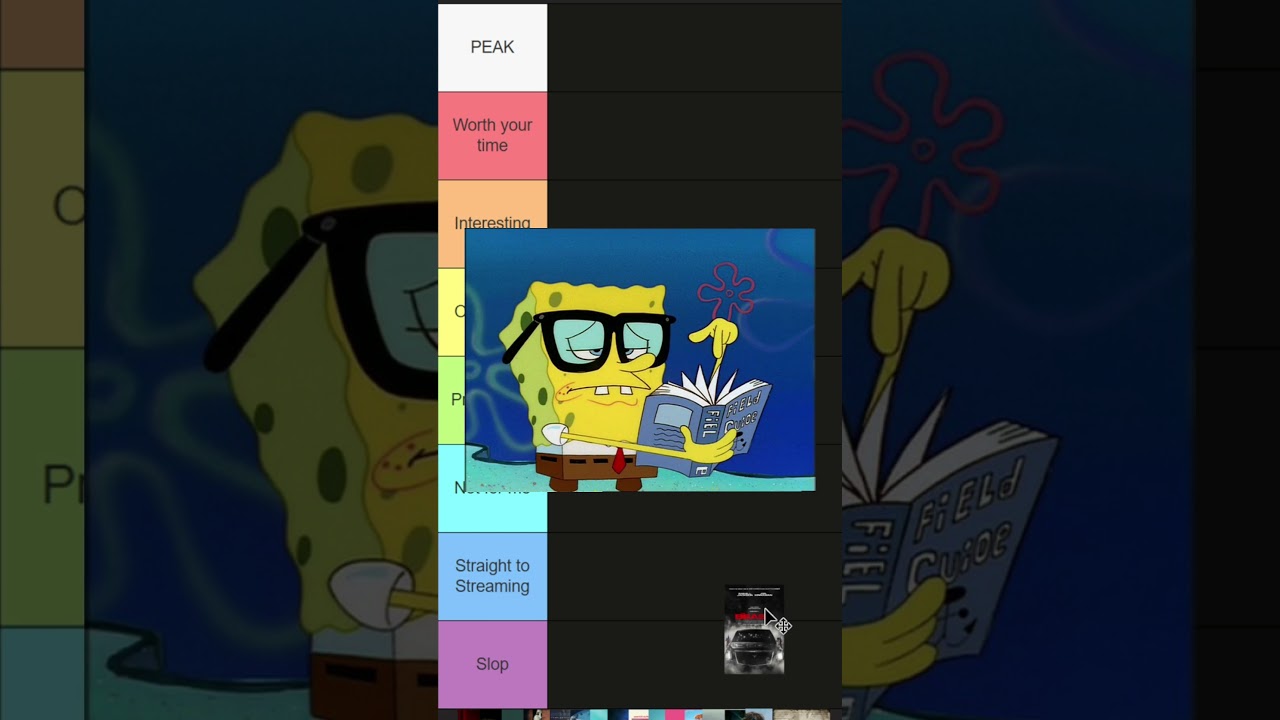Click the car movie poster being dragged
Viewport: 1280px width, 720px height.
[754, 630]
